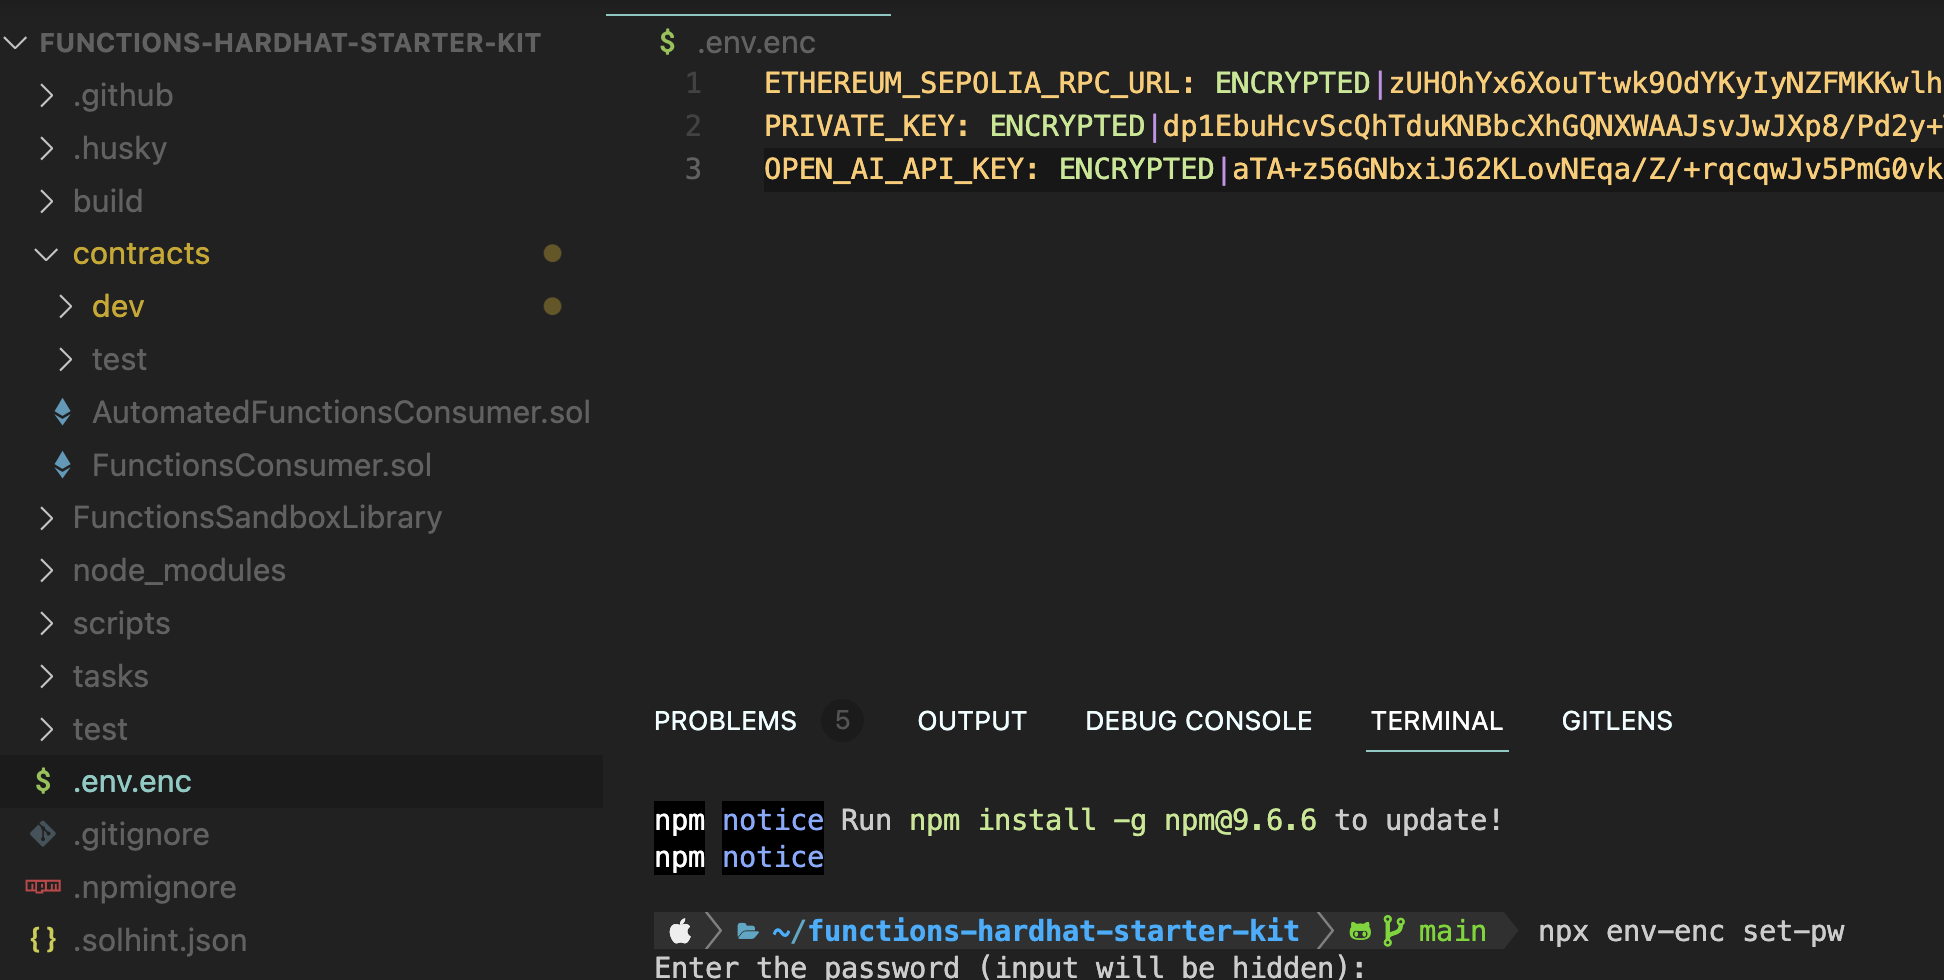Click the git icon beside .gitignore
1944x980 pixels.
coord(43,834)
